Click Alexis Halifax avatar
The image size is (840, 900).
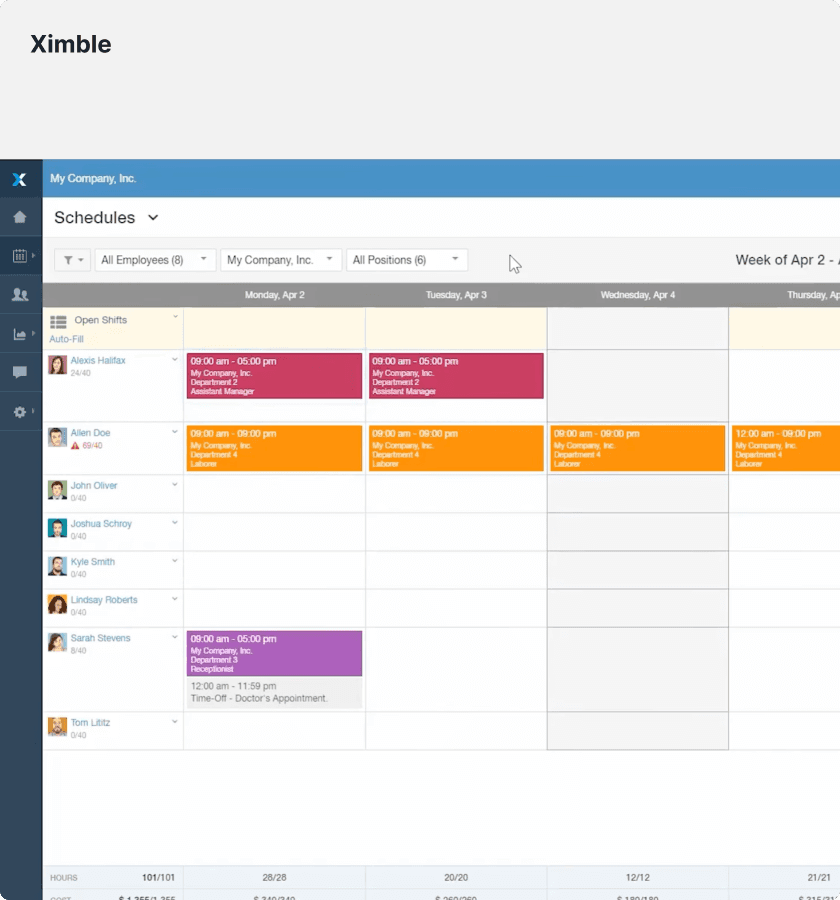[57, 365]
